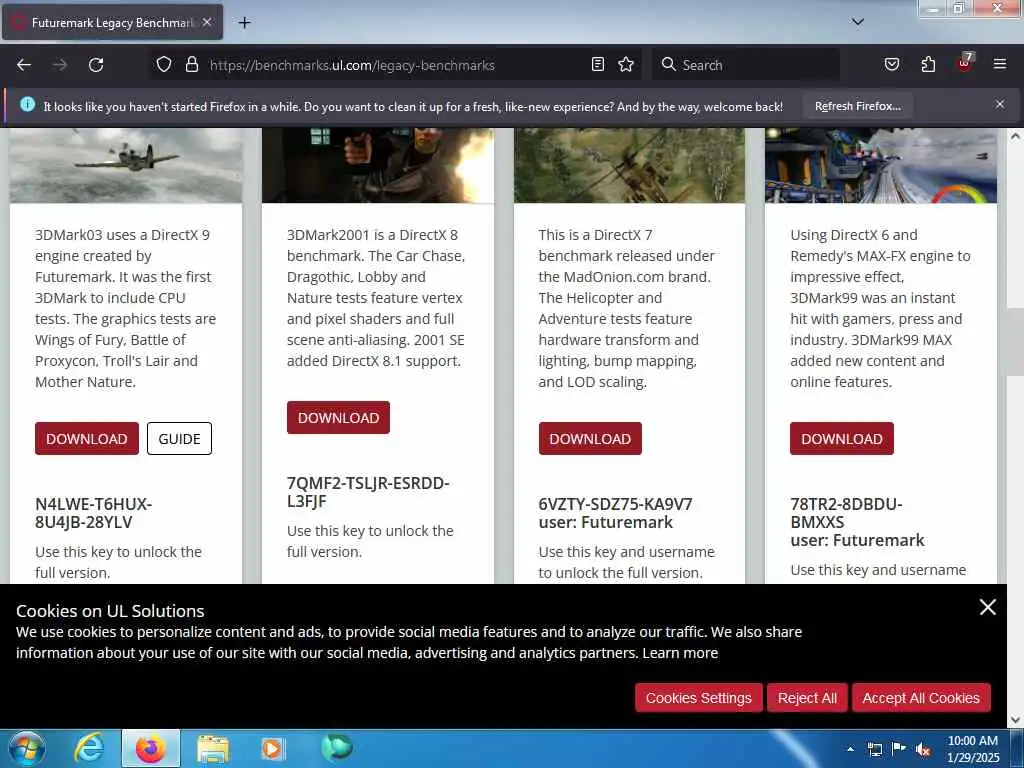The image size is (1024, 768).
Task: Click the 3DMark99 race track thumbnail
Action: [881, 165]
